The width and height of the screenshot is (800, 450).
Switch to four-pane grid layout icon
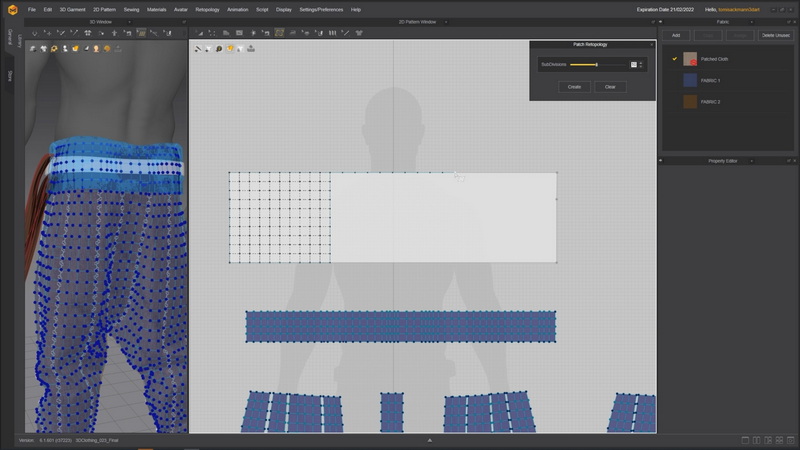(x=779, y=440)
